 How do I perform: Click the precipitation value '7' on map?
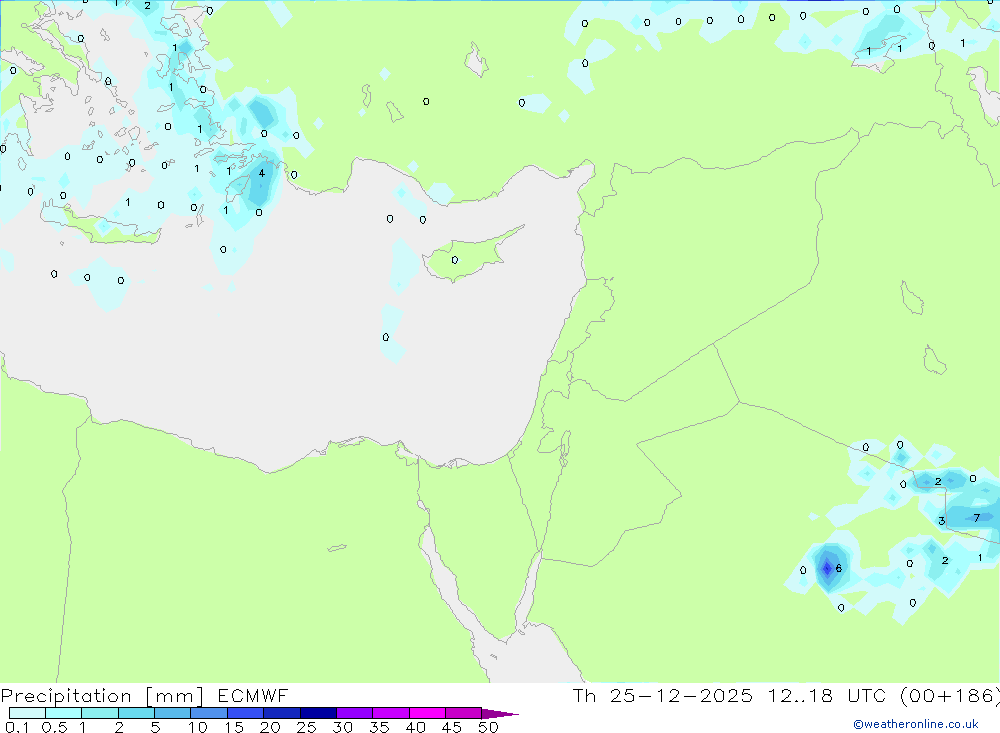(976, 518)
